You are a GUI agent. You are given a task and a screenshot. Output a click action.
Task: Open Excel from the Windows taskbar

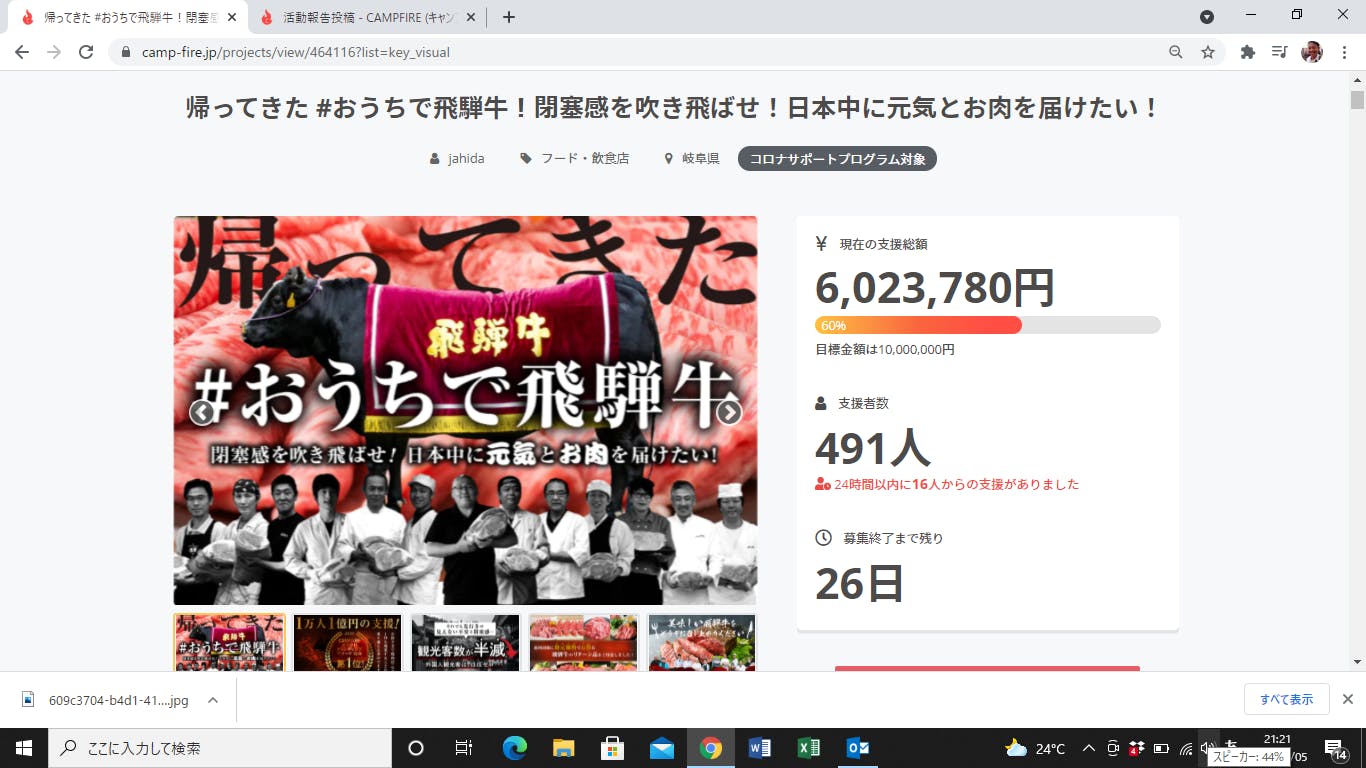[808, 748]
